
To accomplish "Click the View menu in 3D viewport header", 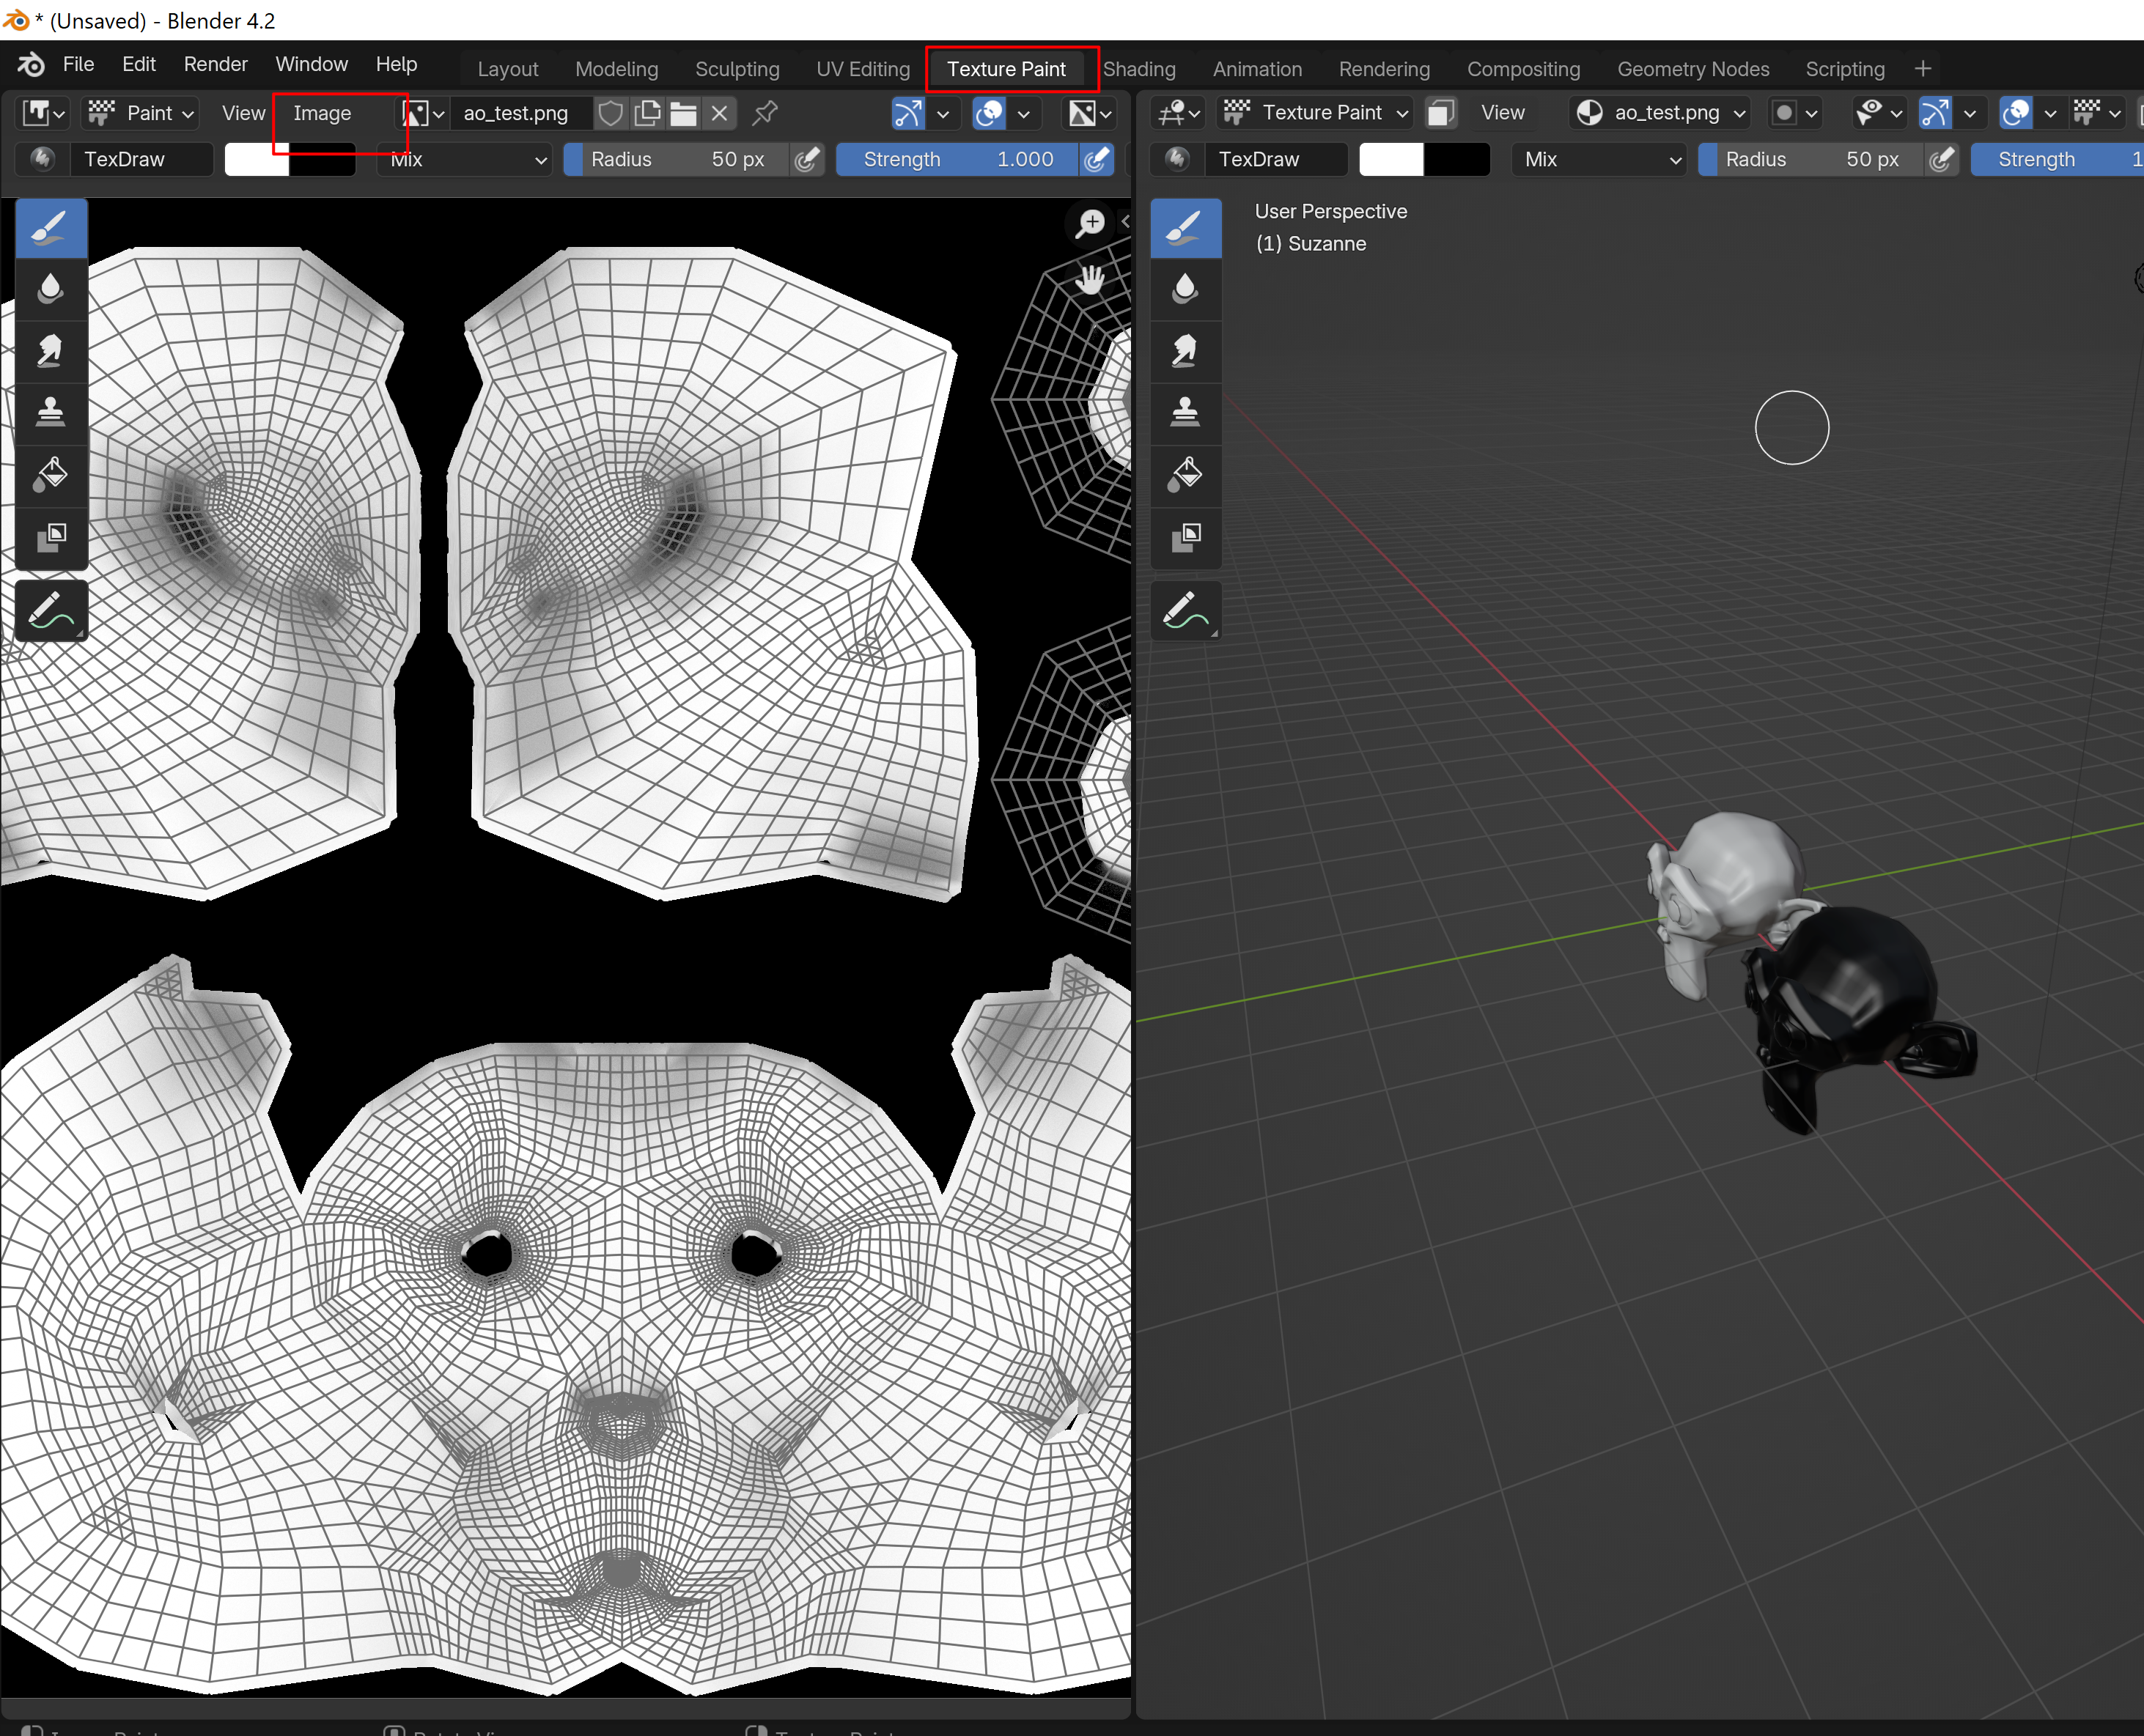I will (1502, 113).
